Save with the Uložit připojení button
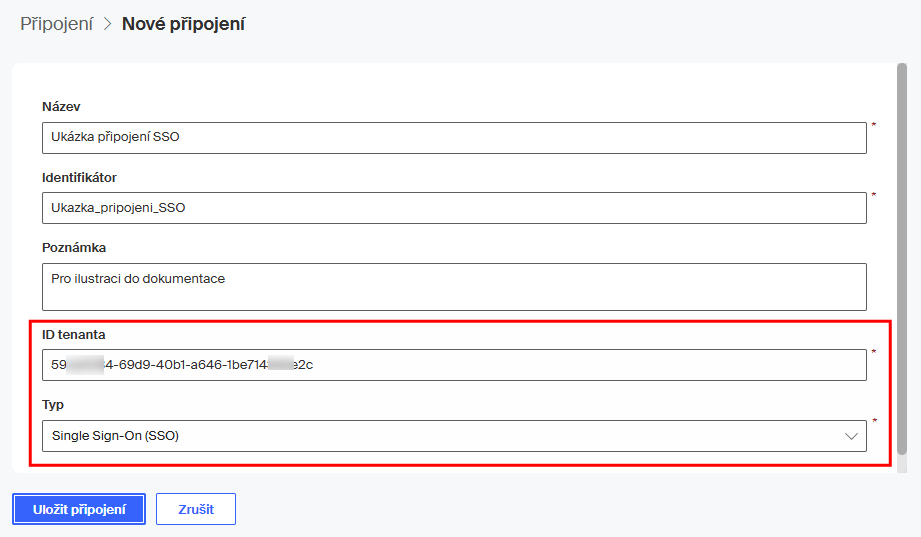The width and height of the screenshot is (921, 537). coord(79,509)
